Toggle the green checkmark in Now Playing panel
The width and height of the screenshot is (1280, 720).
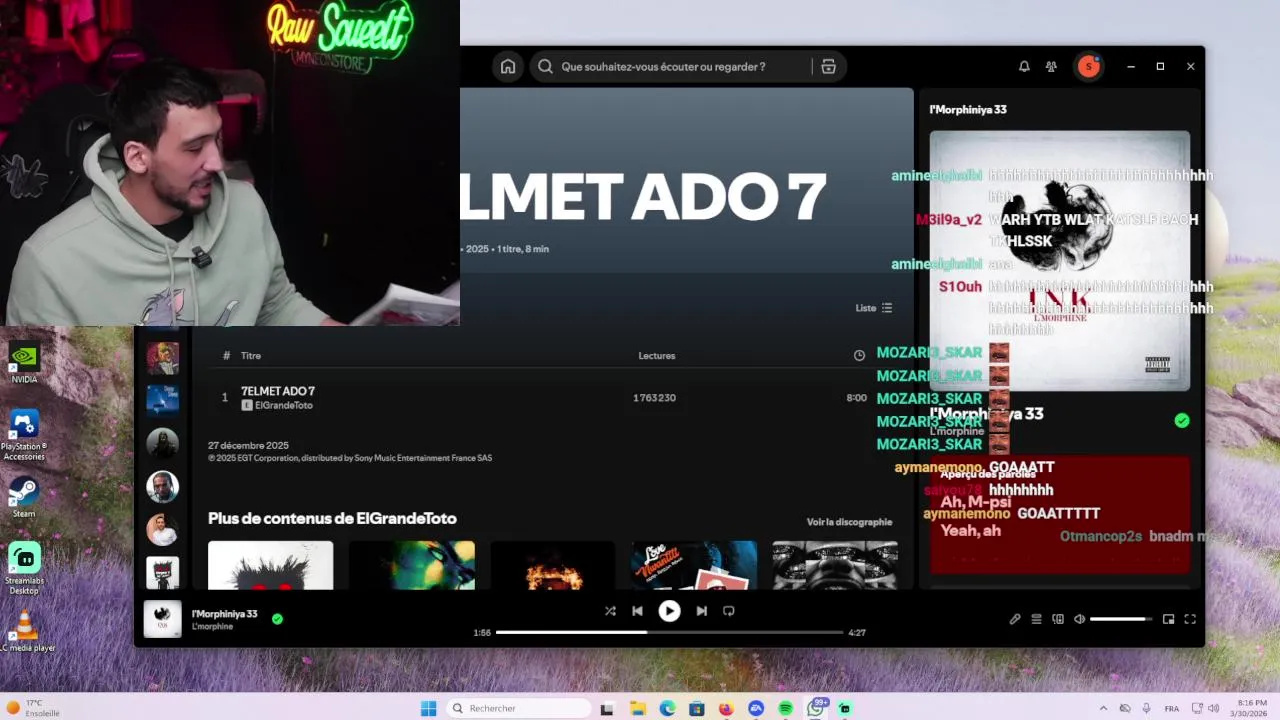tap(1182, 421)
